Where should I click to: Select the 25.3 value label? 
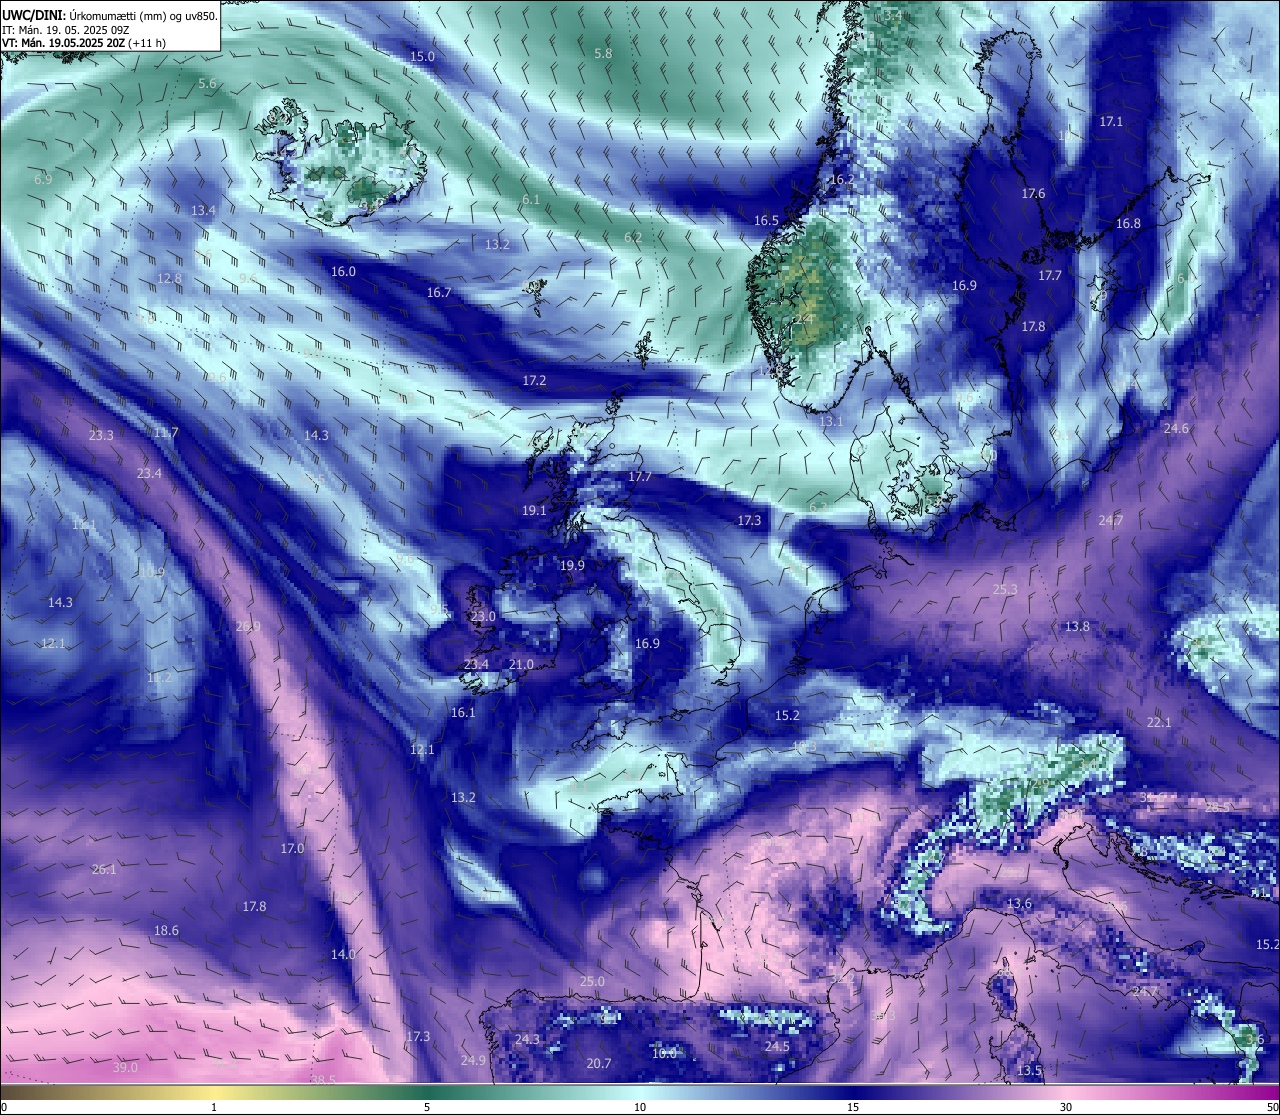(1004, 590)
